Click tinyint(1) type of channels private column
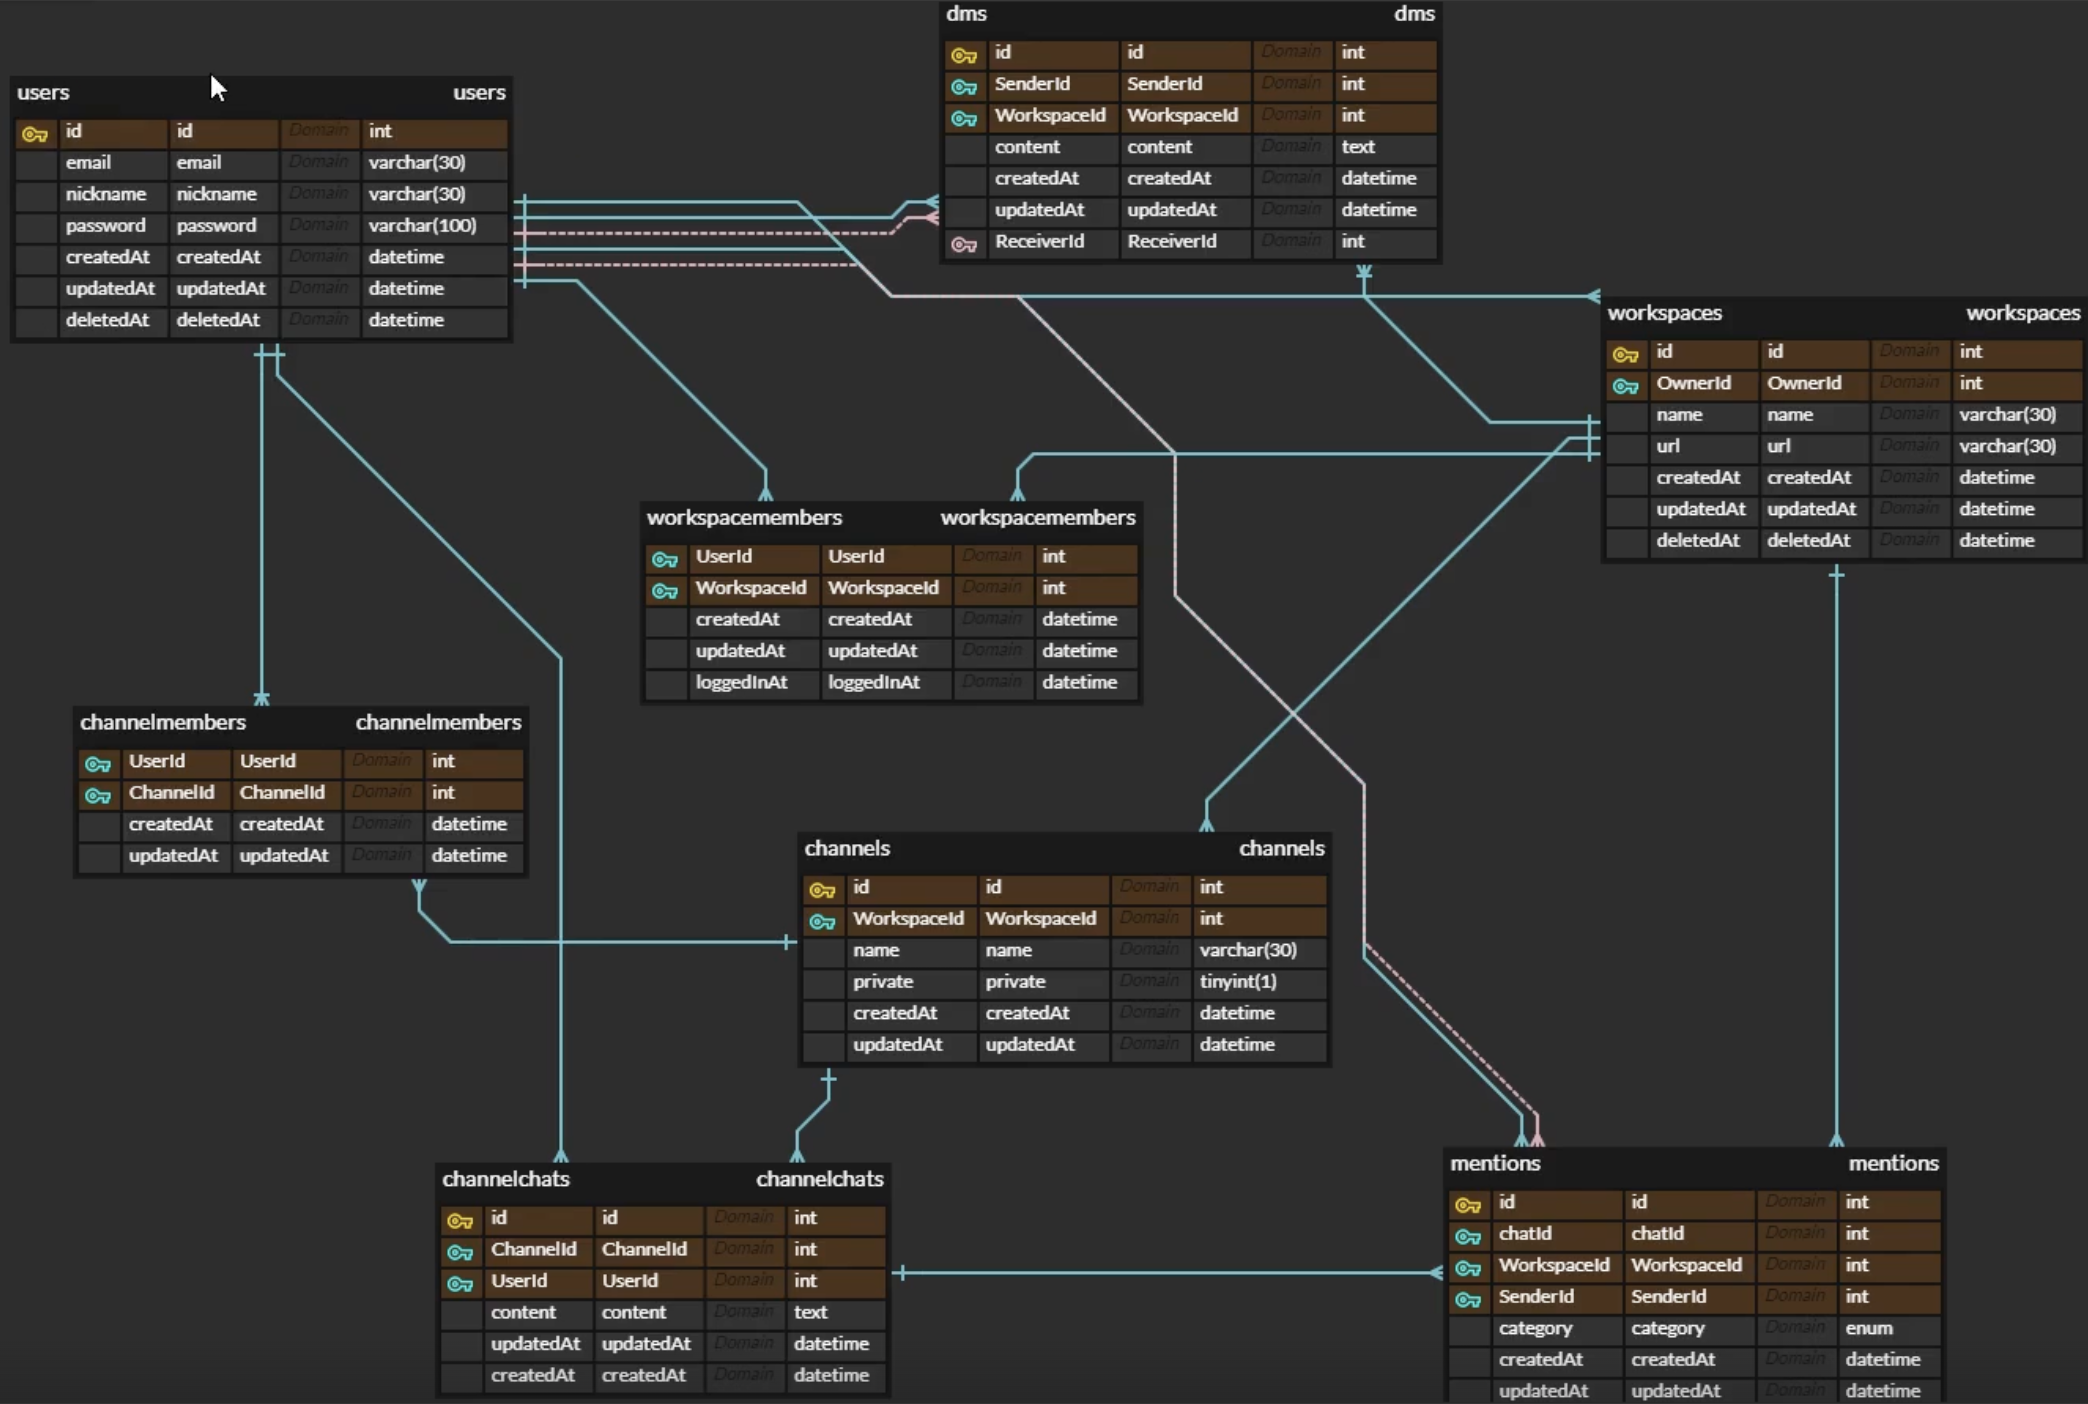 coord(1237,982)
